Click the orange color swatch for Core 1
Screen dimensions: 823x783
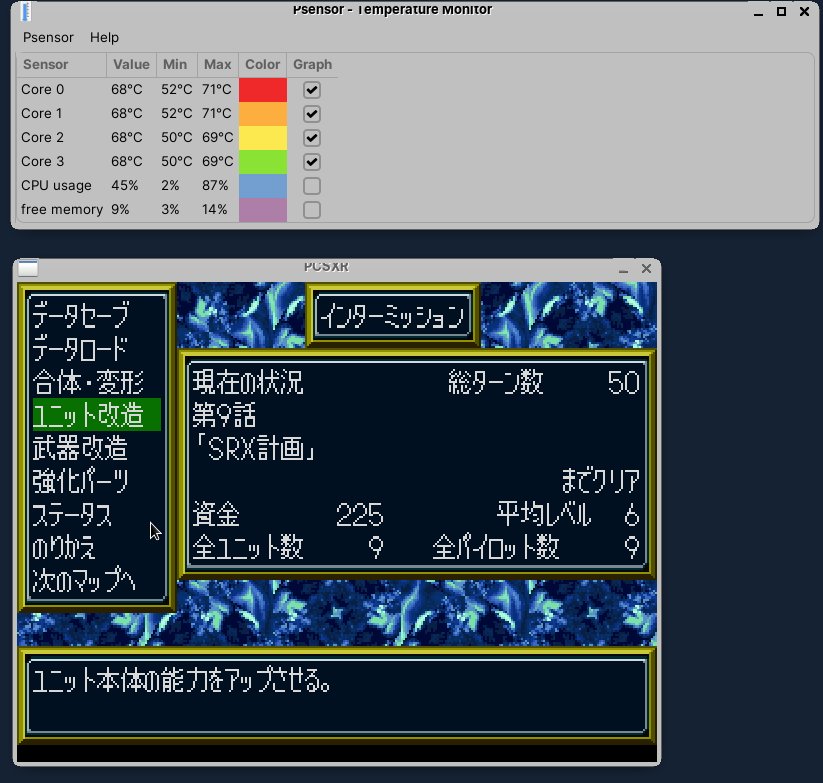tap(263, 114)
